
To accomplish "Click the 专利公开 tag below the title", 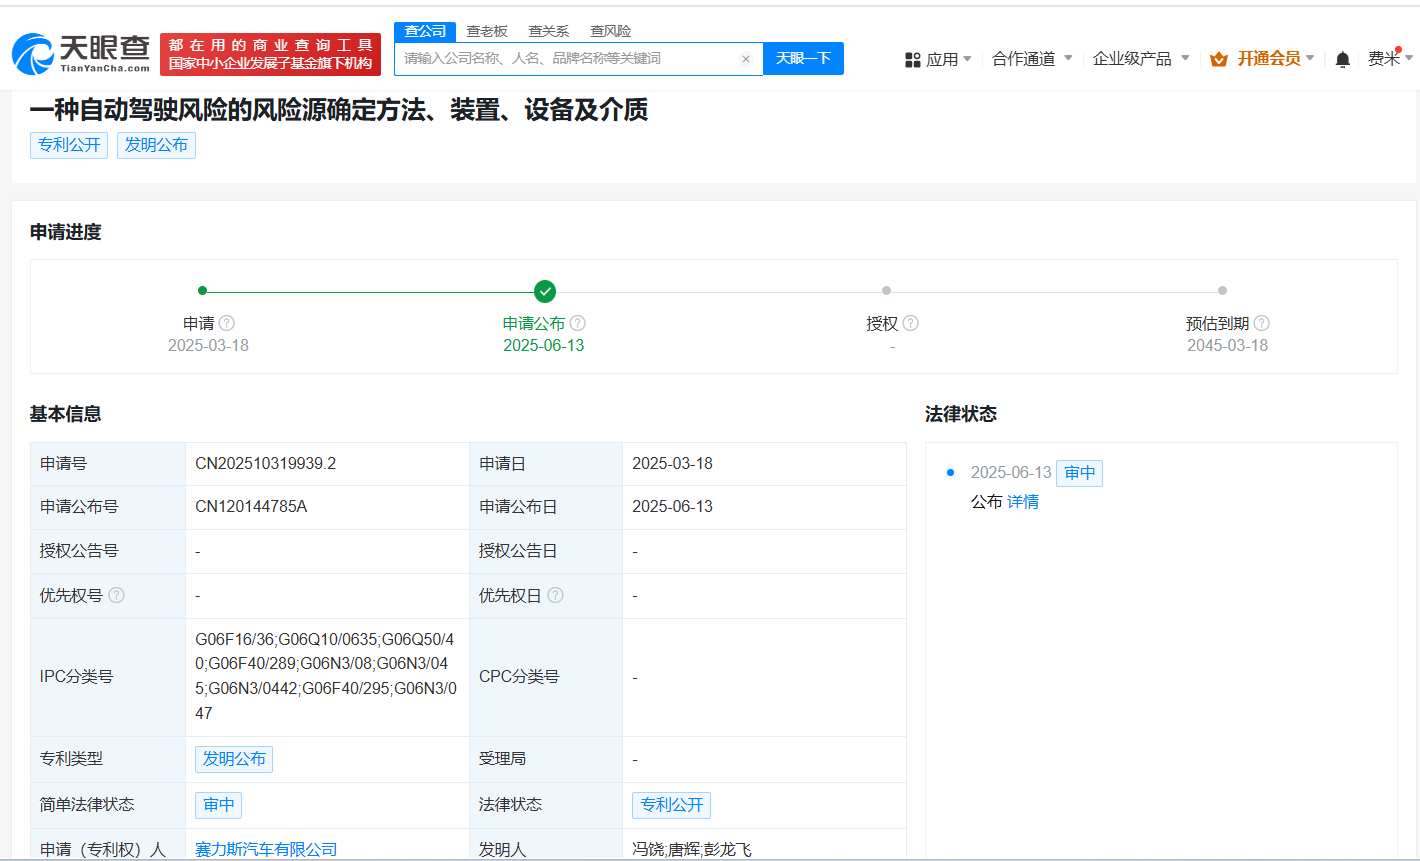I will click(69, 145).
